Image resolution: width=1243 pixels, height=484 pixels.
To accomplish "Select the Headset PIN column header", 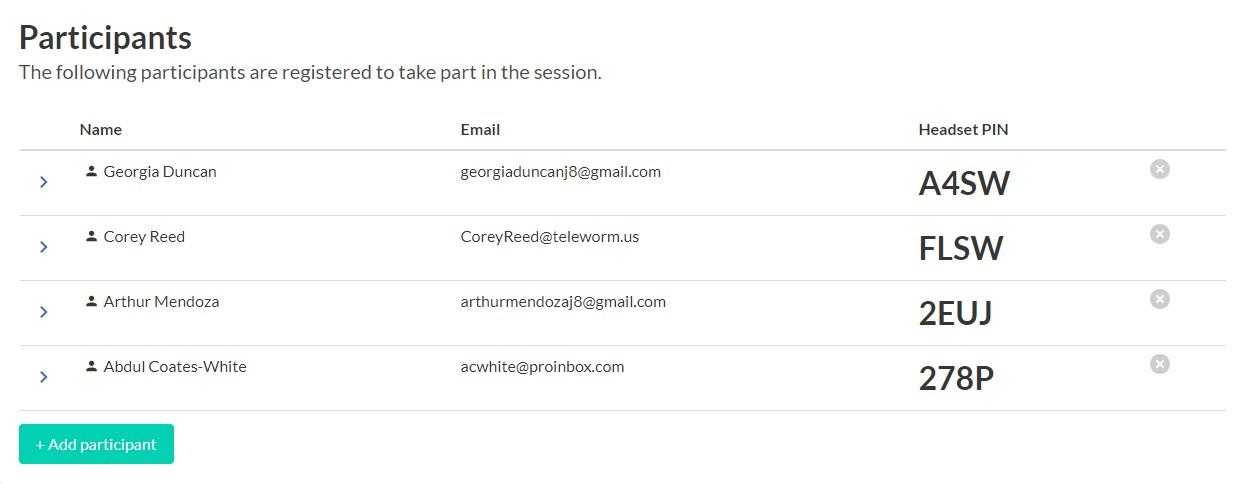I will point(963,129).
